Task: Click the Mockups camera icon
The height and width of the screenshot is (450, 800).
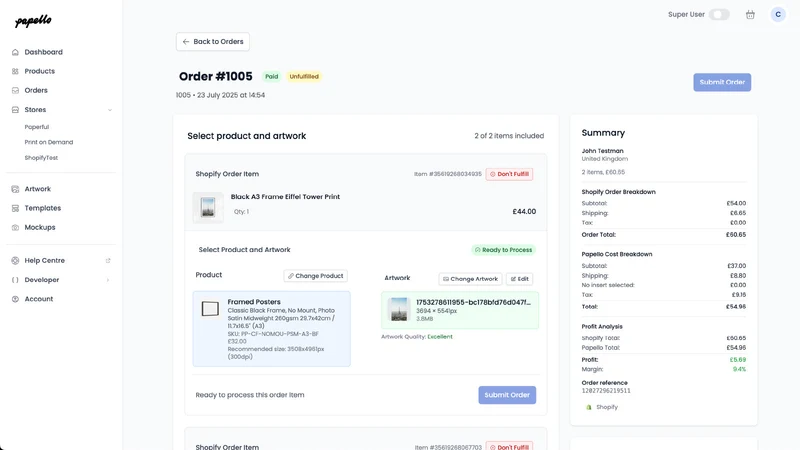Action: coord(15,228)
